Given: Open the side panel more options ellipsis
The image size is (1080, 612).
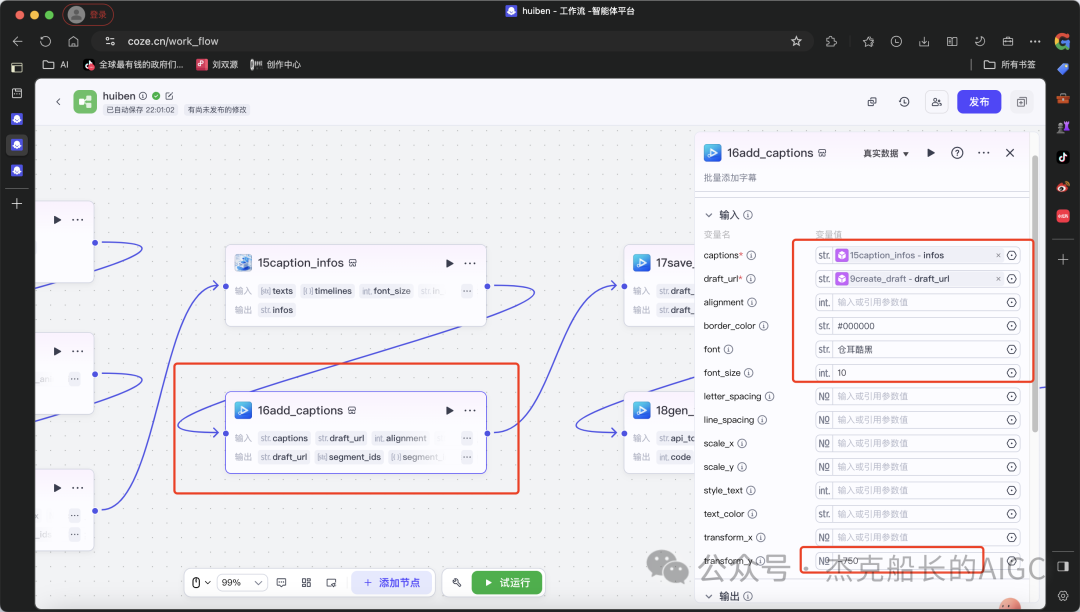Looking at the screenshot, I should (984, 153).
